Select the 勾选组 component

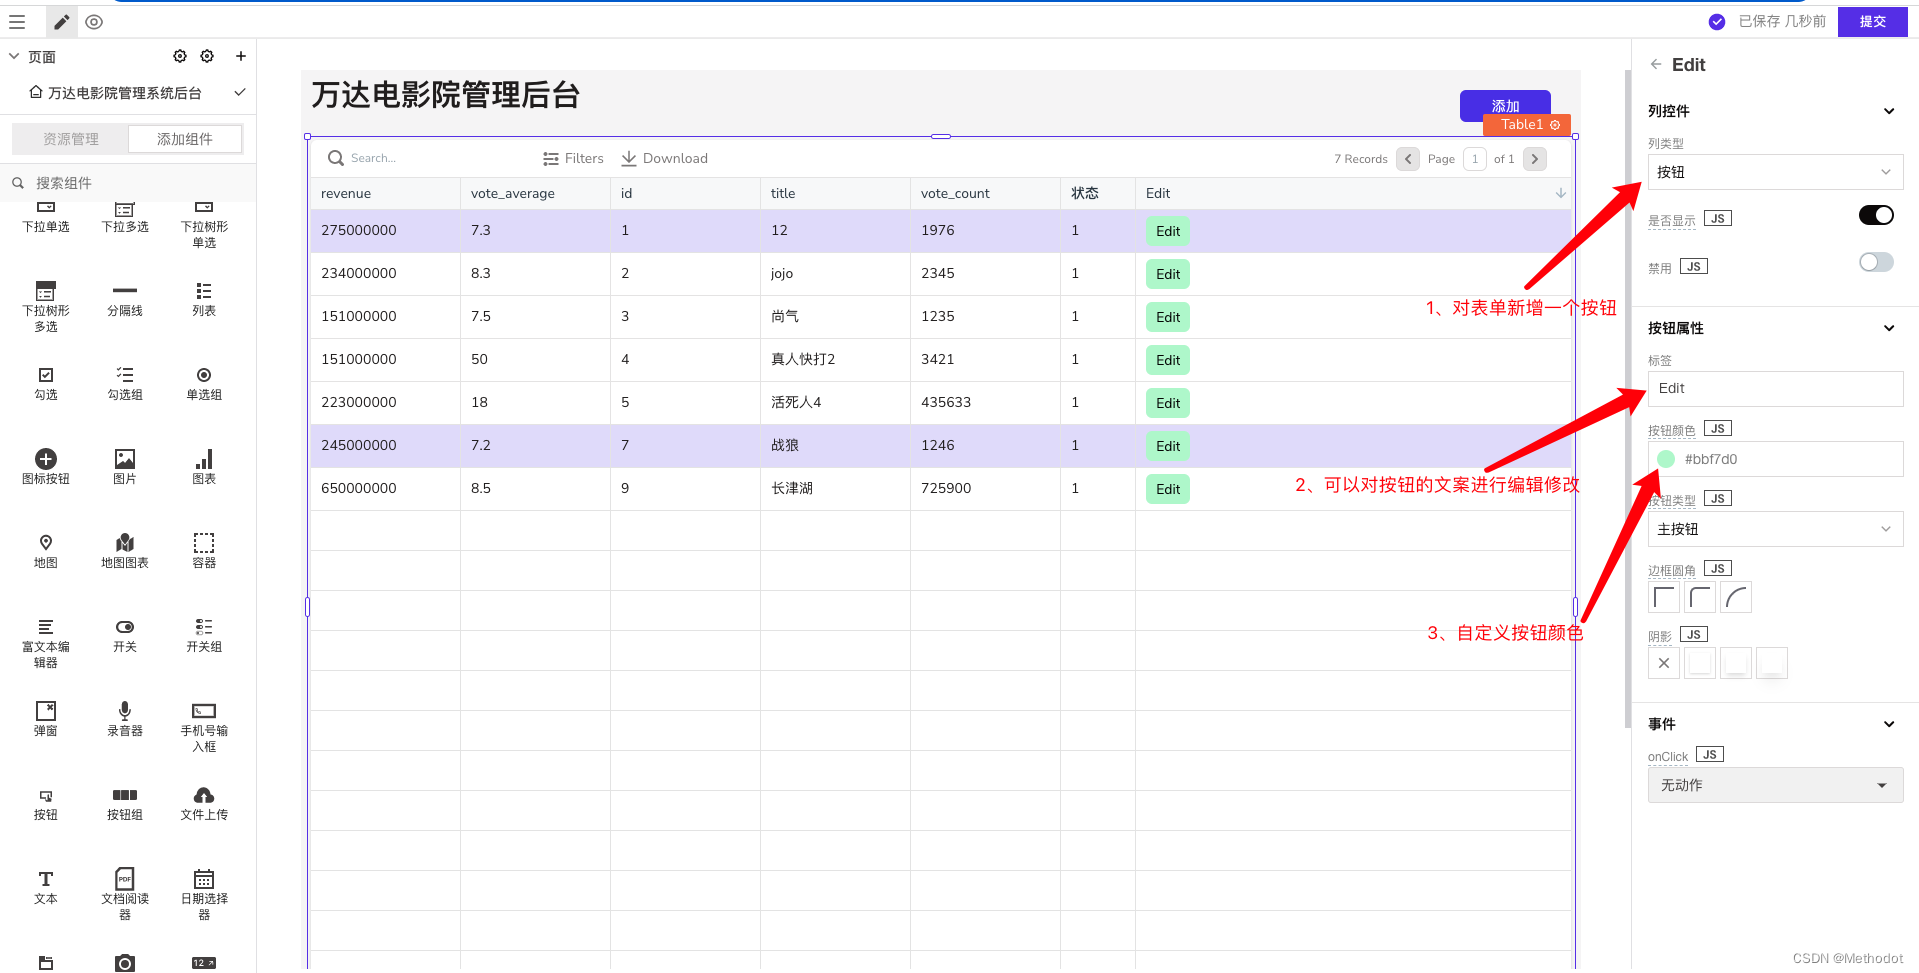[125, 384]
